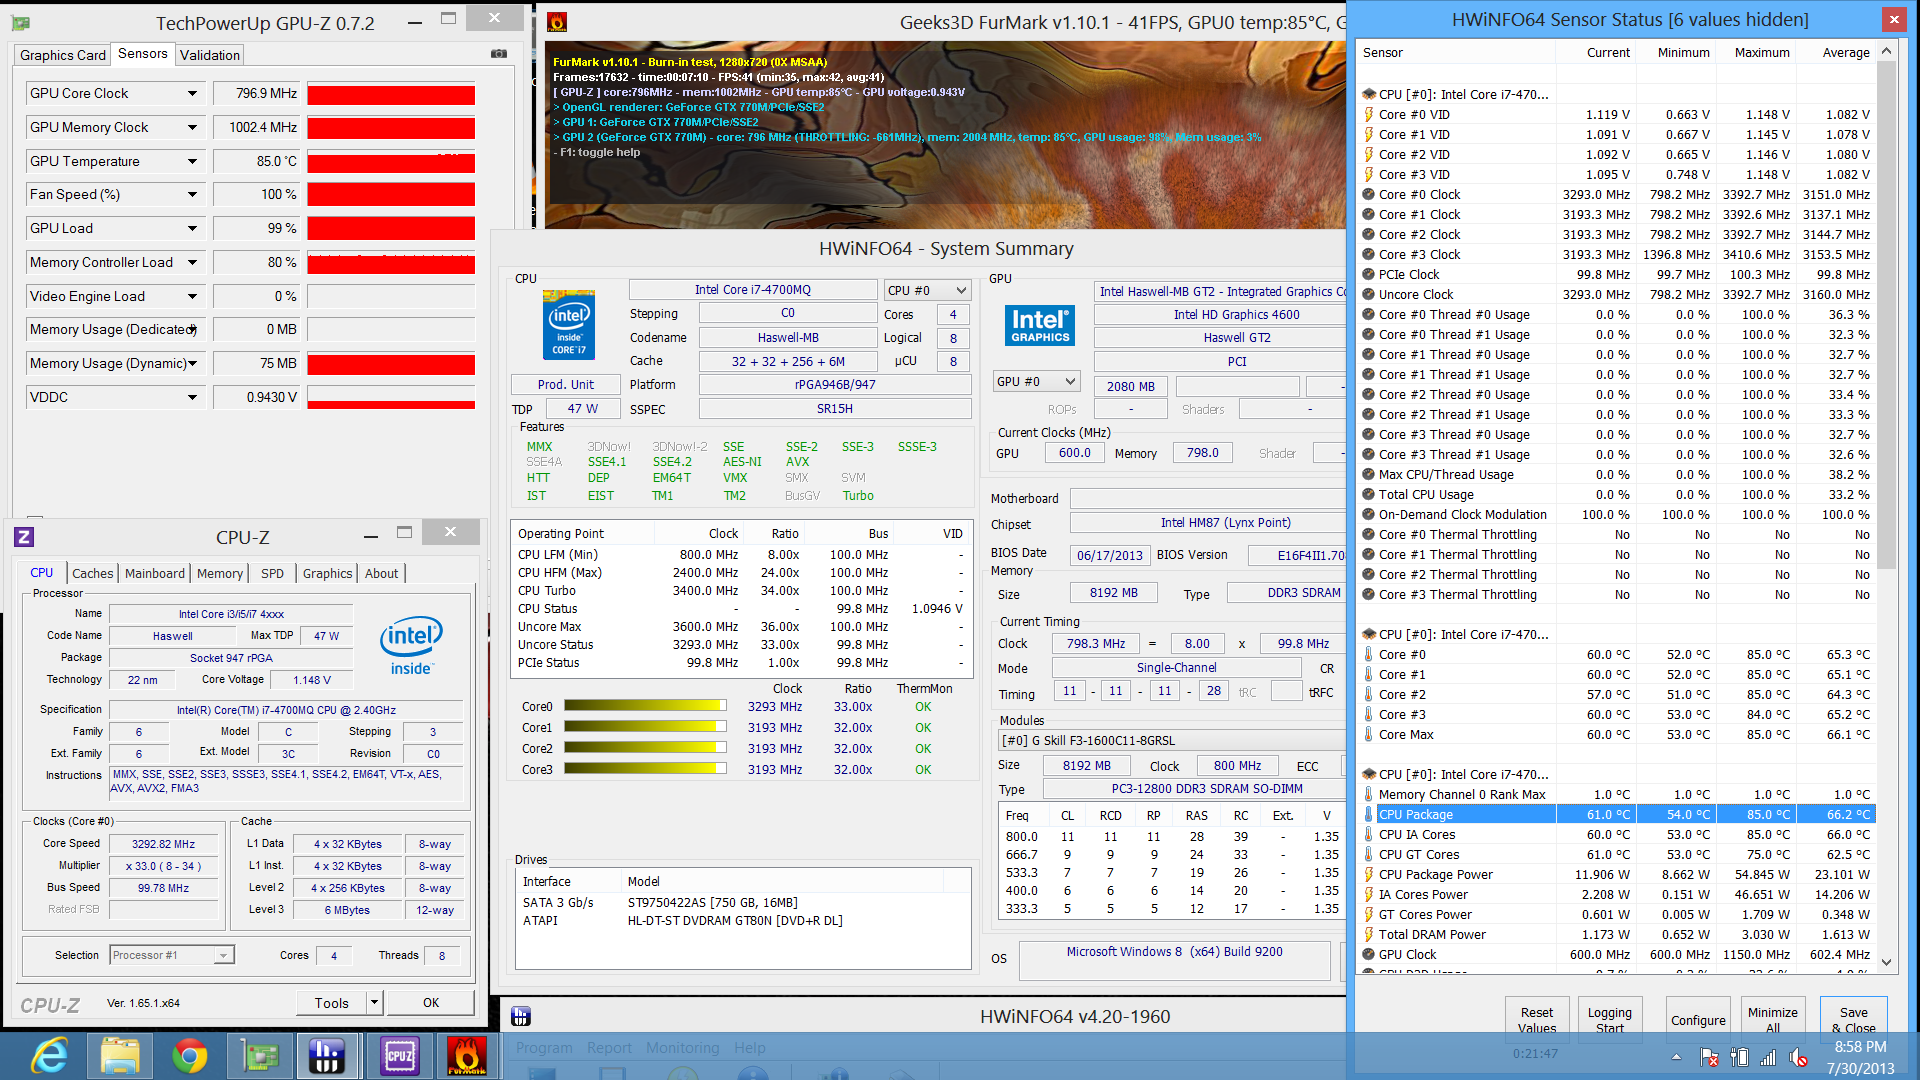Click the sensor list scrollbar down arrow
The image size is (1920, 1080).
pyautogui.click(x=1886, y=961)
